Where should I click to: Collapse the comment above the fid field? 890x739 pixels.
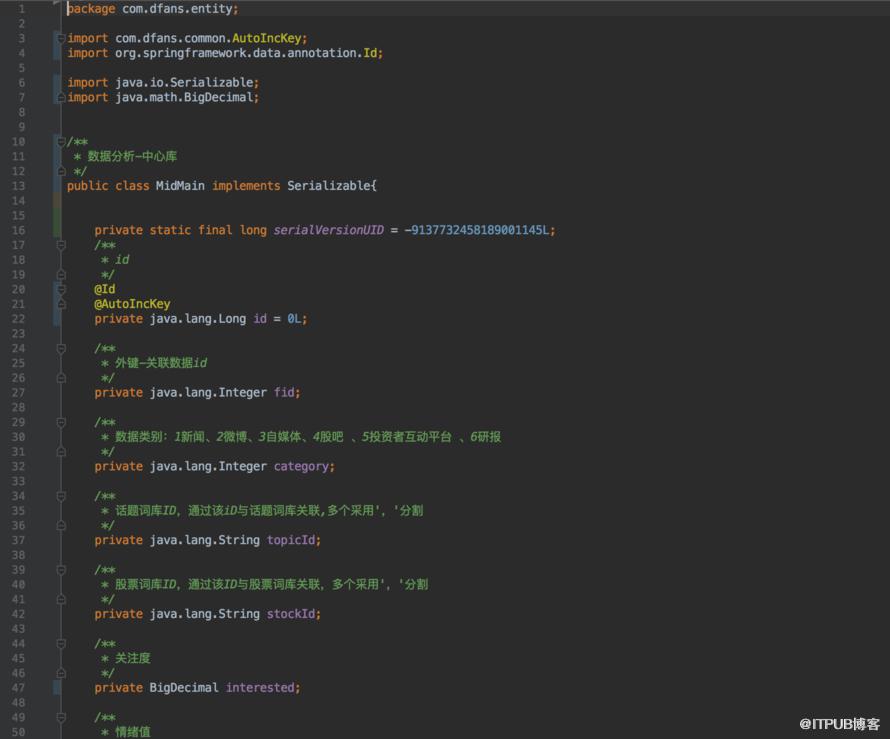click(61, 348)
